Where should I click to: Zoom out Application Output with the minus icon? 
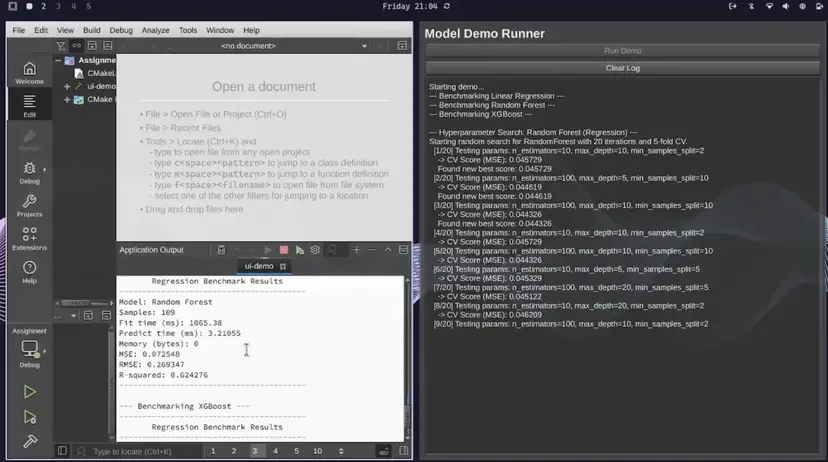(x=372, y=250)
